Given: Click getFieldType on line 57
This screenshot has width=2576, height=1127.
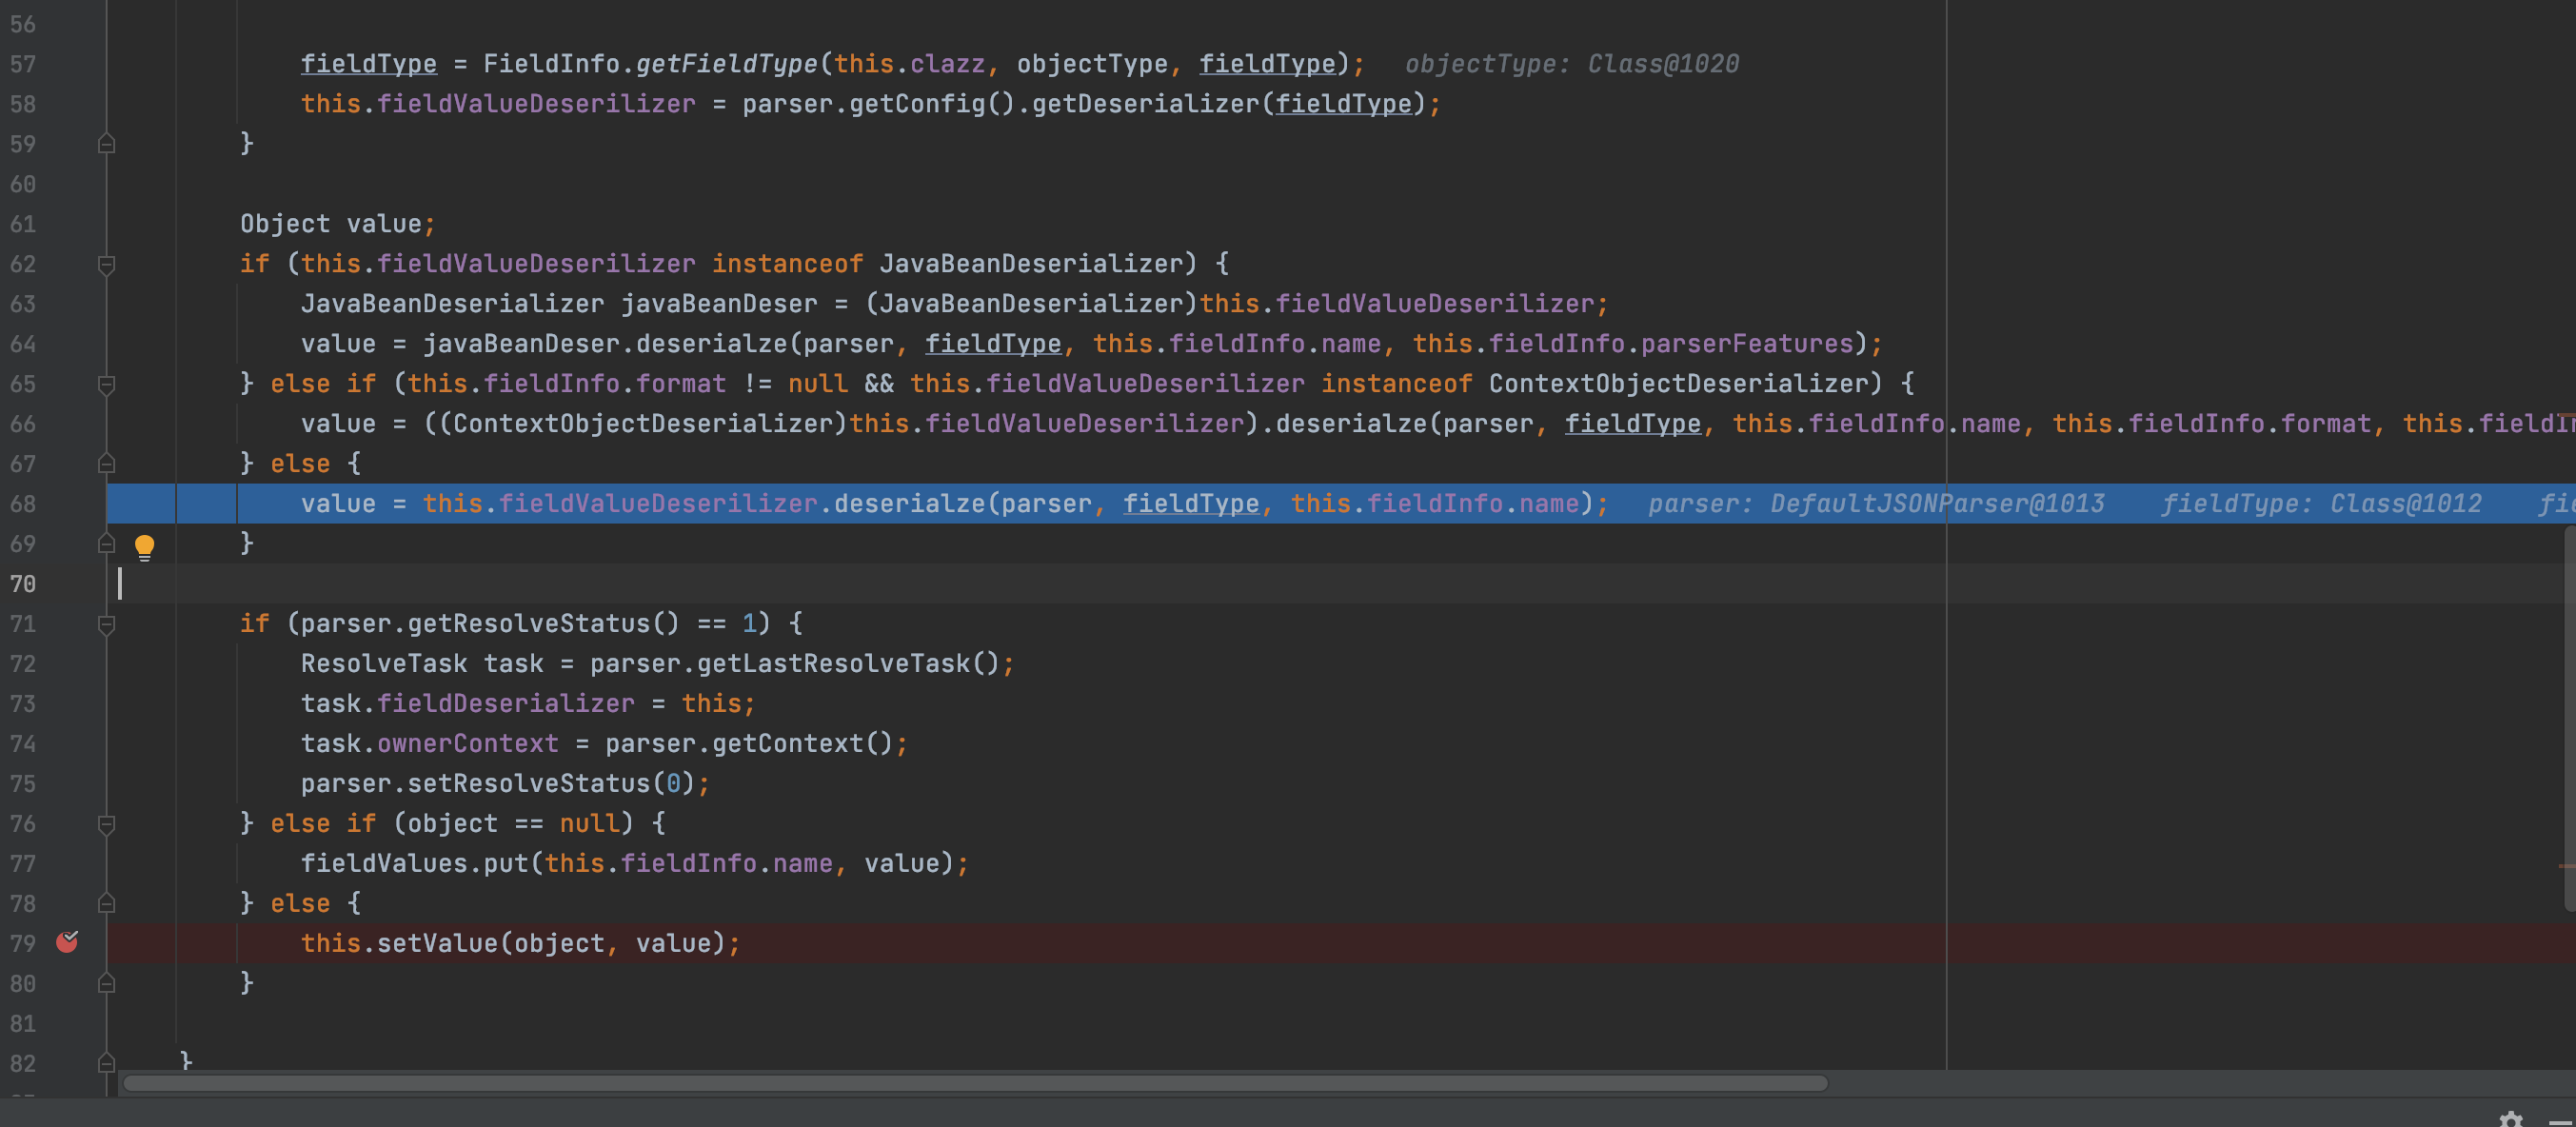Looking at the screenshot, I should click(727, 64).
